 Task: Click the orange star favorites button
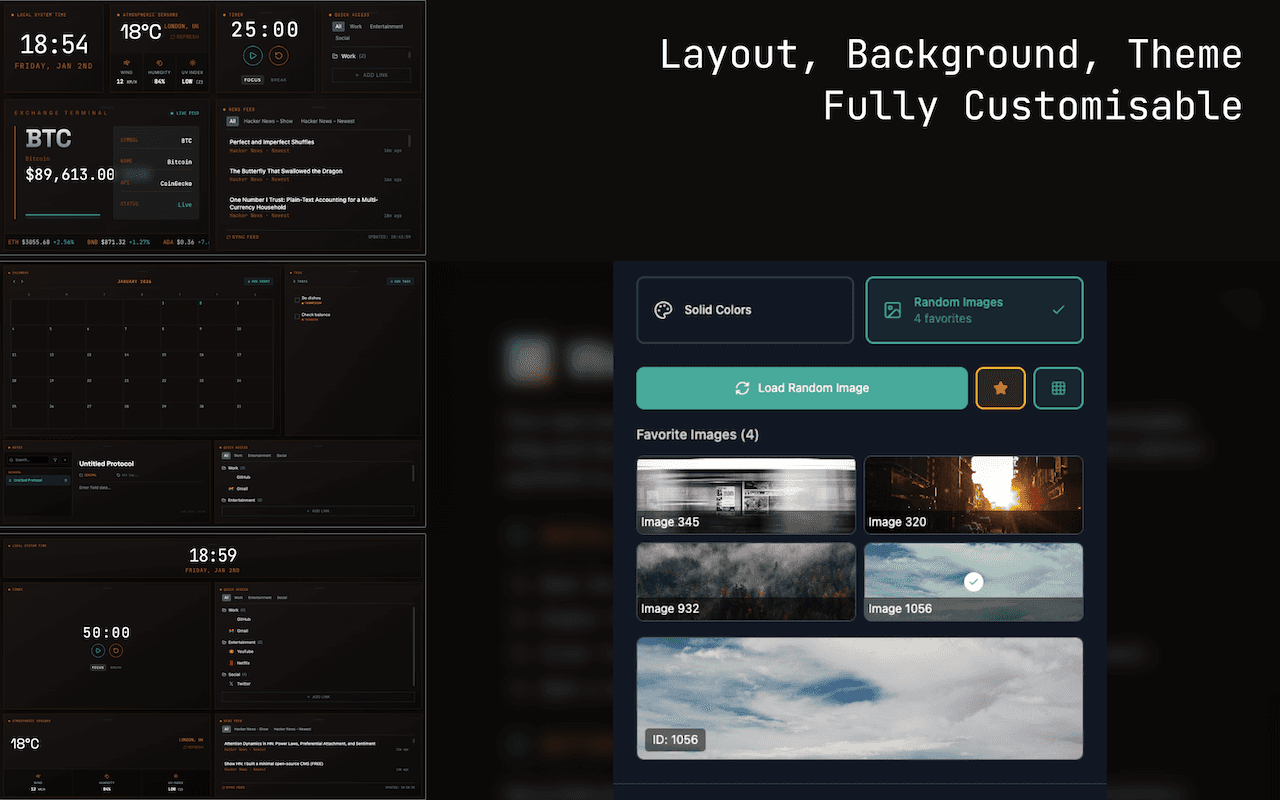point(1000,388)
